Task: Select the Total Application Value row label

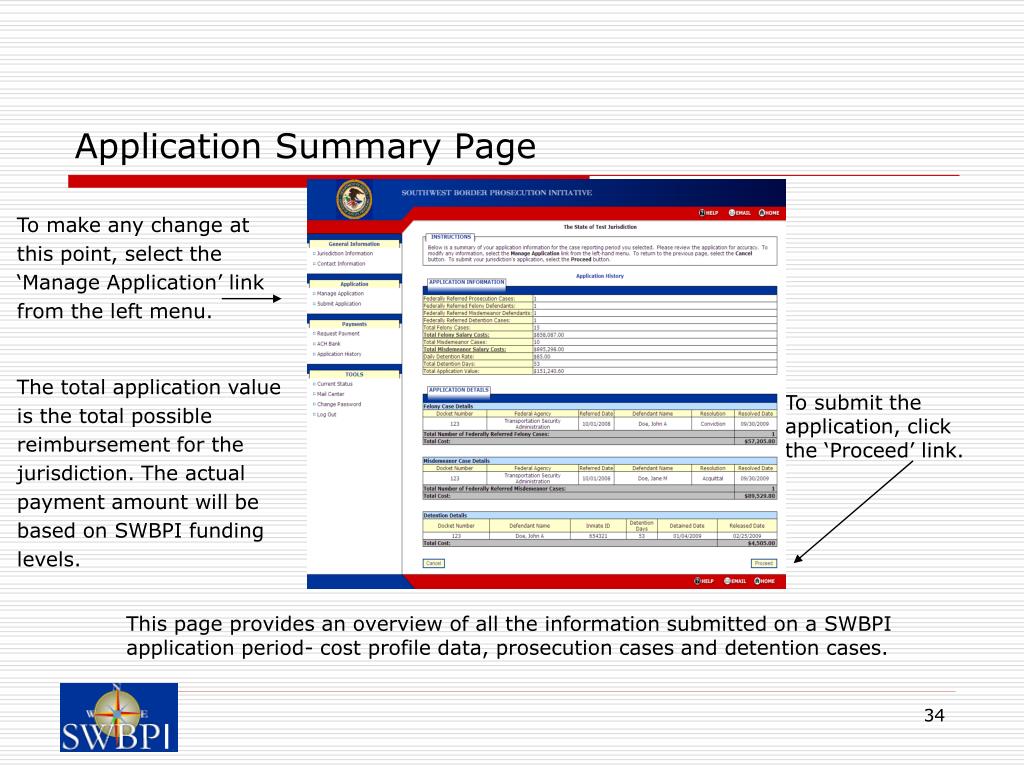Action: [x=451, y=371]
